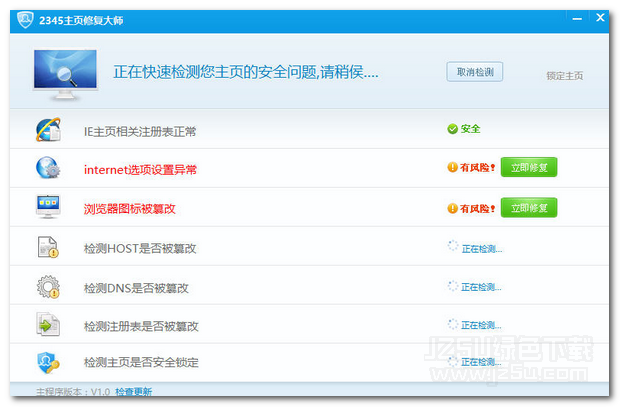Screen dimensions: 620x407
Task: Click 正在检测 status for DNS row
Action: coord(481,287)
